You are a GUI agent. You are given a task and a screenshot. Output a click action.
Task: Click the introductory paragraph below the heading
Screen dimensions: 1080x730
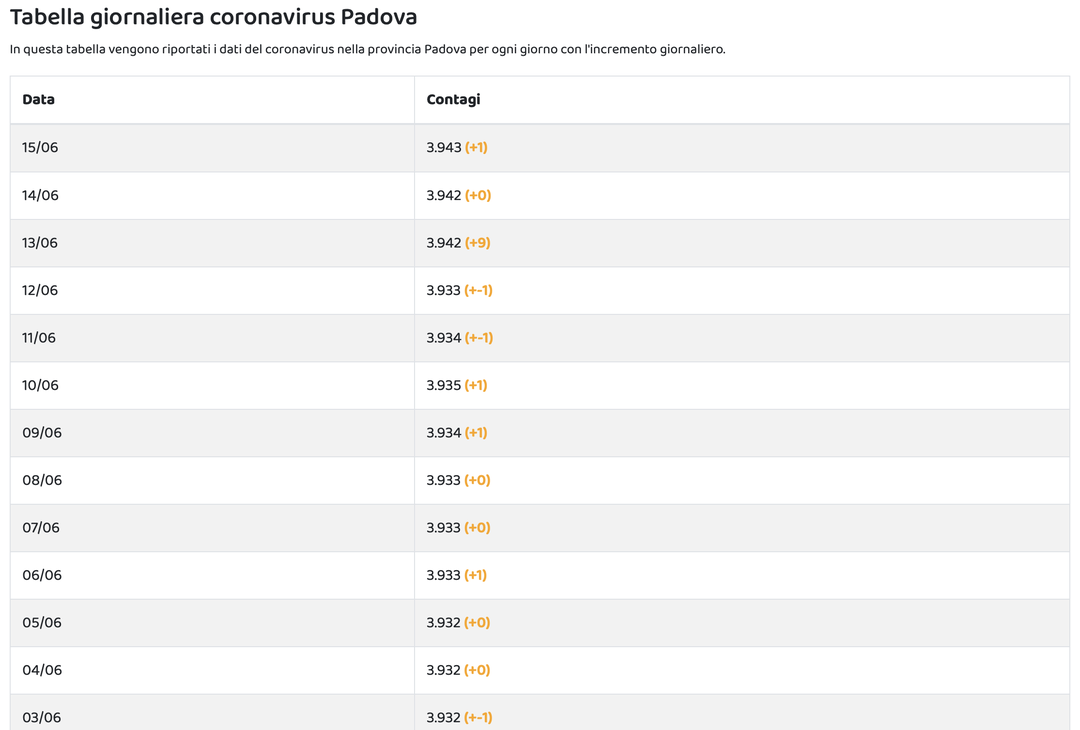tap(367, 49)
